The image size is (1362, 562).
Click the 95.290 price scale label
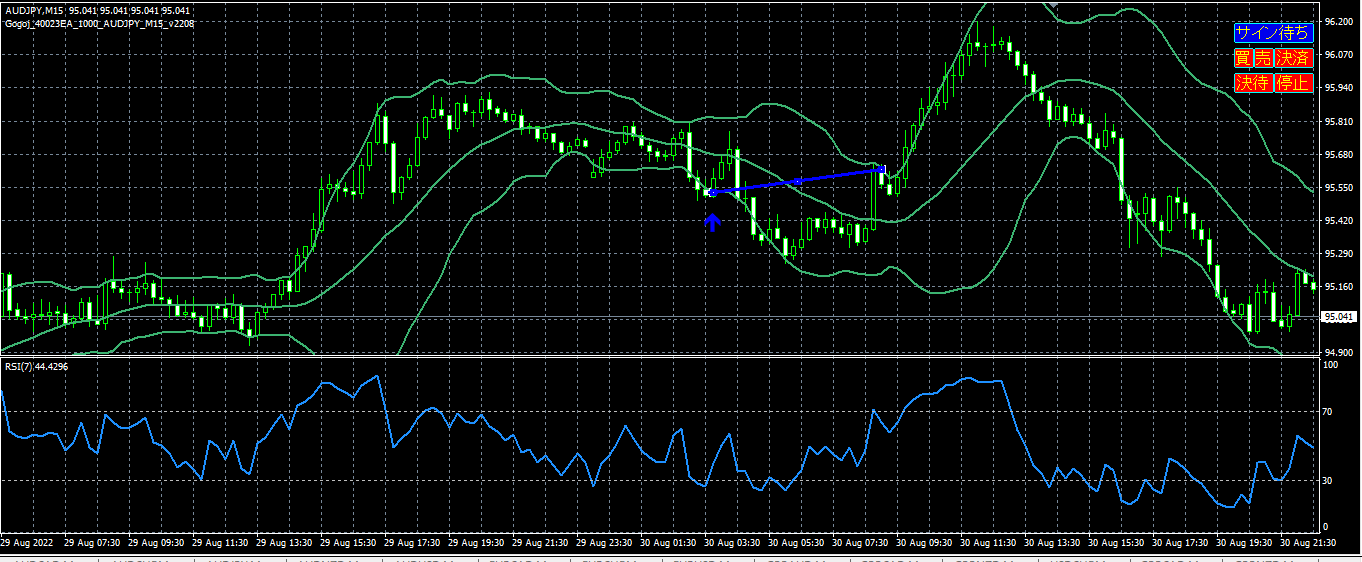point(1339,253)
